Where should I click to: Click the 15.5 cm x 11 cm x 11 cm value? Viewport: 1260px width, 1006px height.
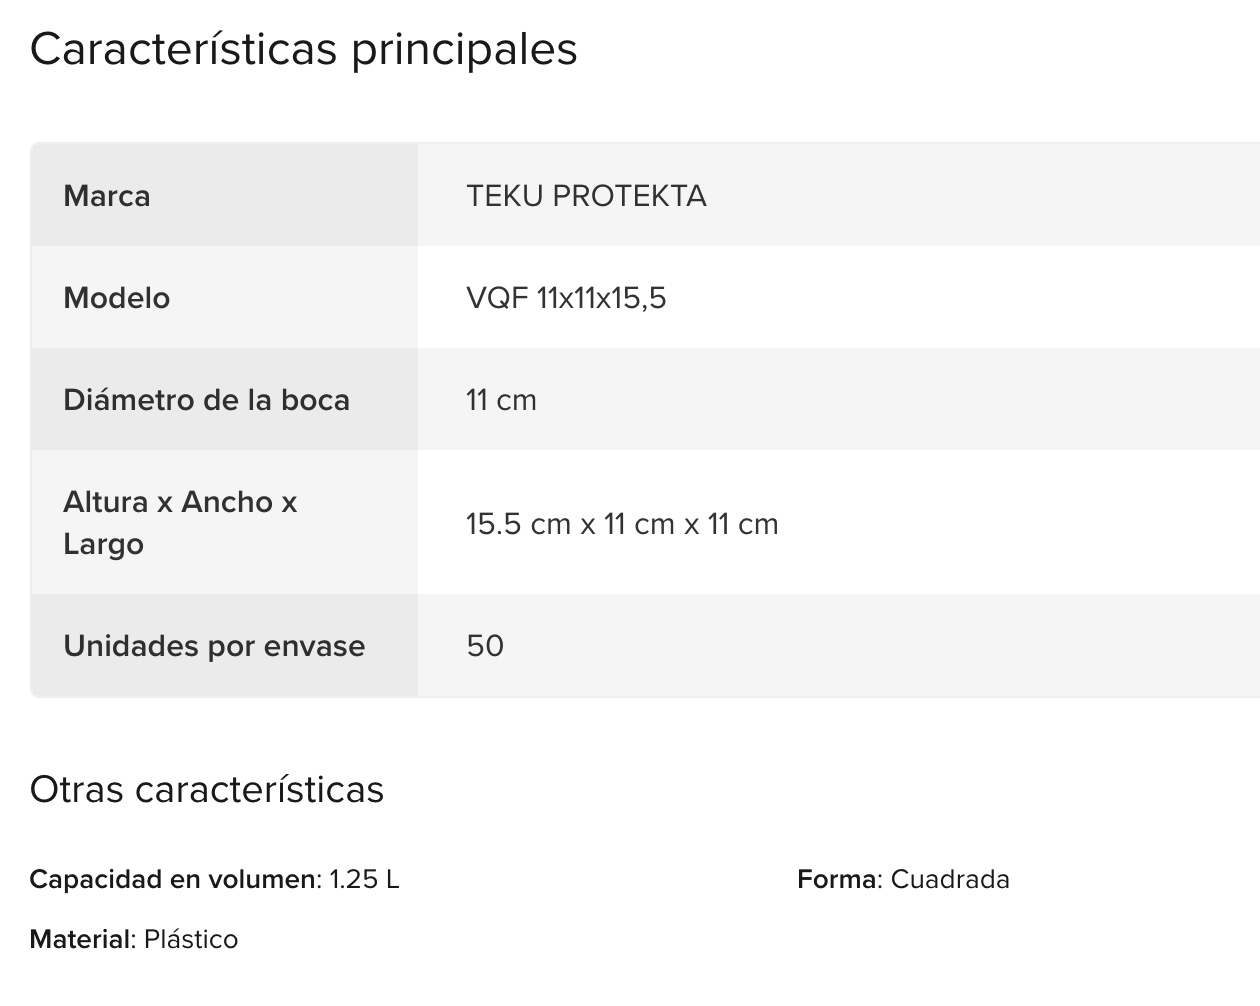(x=622, y=524)
